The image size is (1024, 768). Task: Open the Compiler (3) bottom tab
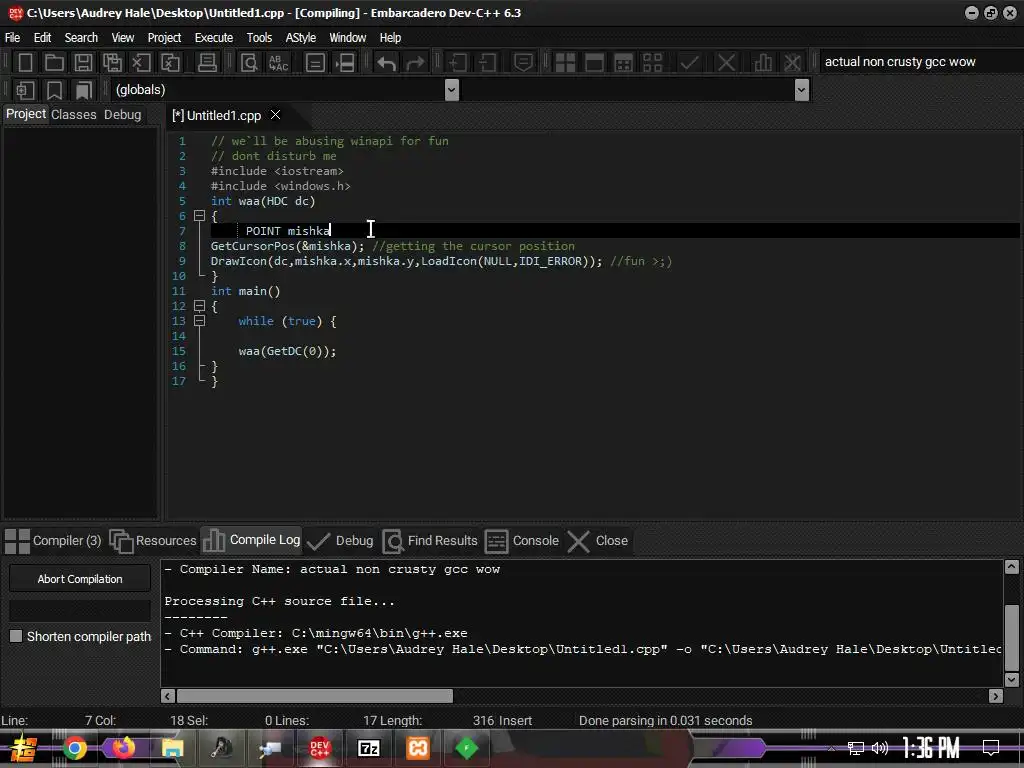(x=54, y=541)
